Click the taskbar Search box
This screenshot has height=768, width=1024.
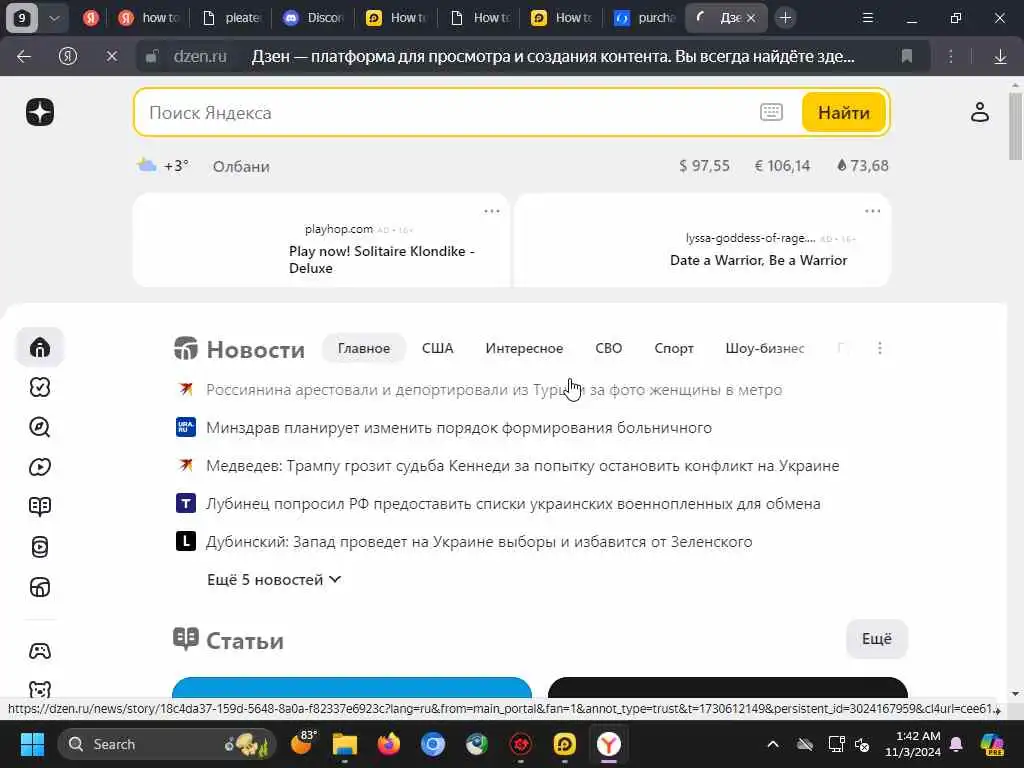tap(167, 744)
